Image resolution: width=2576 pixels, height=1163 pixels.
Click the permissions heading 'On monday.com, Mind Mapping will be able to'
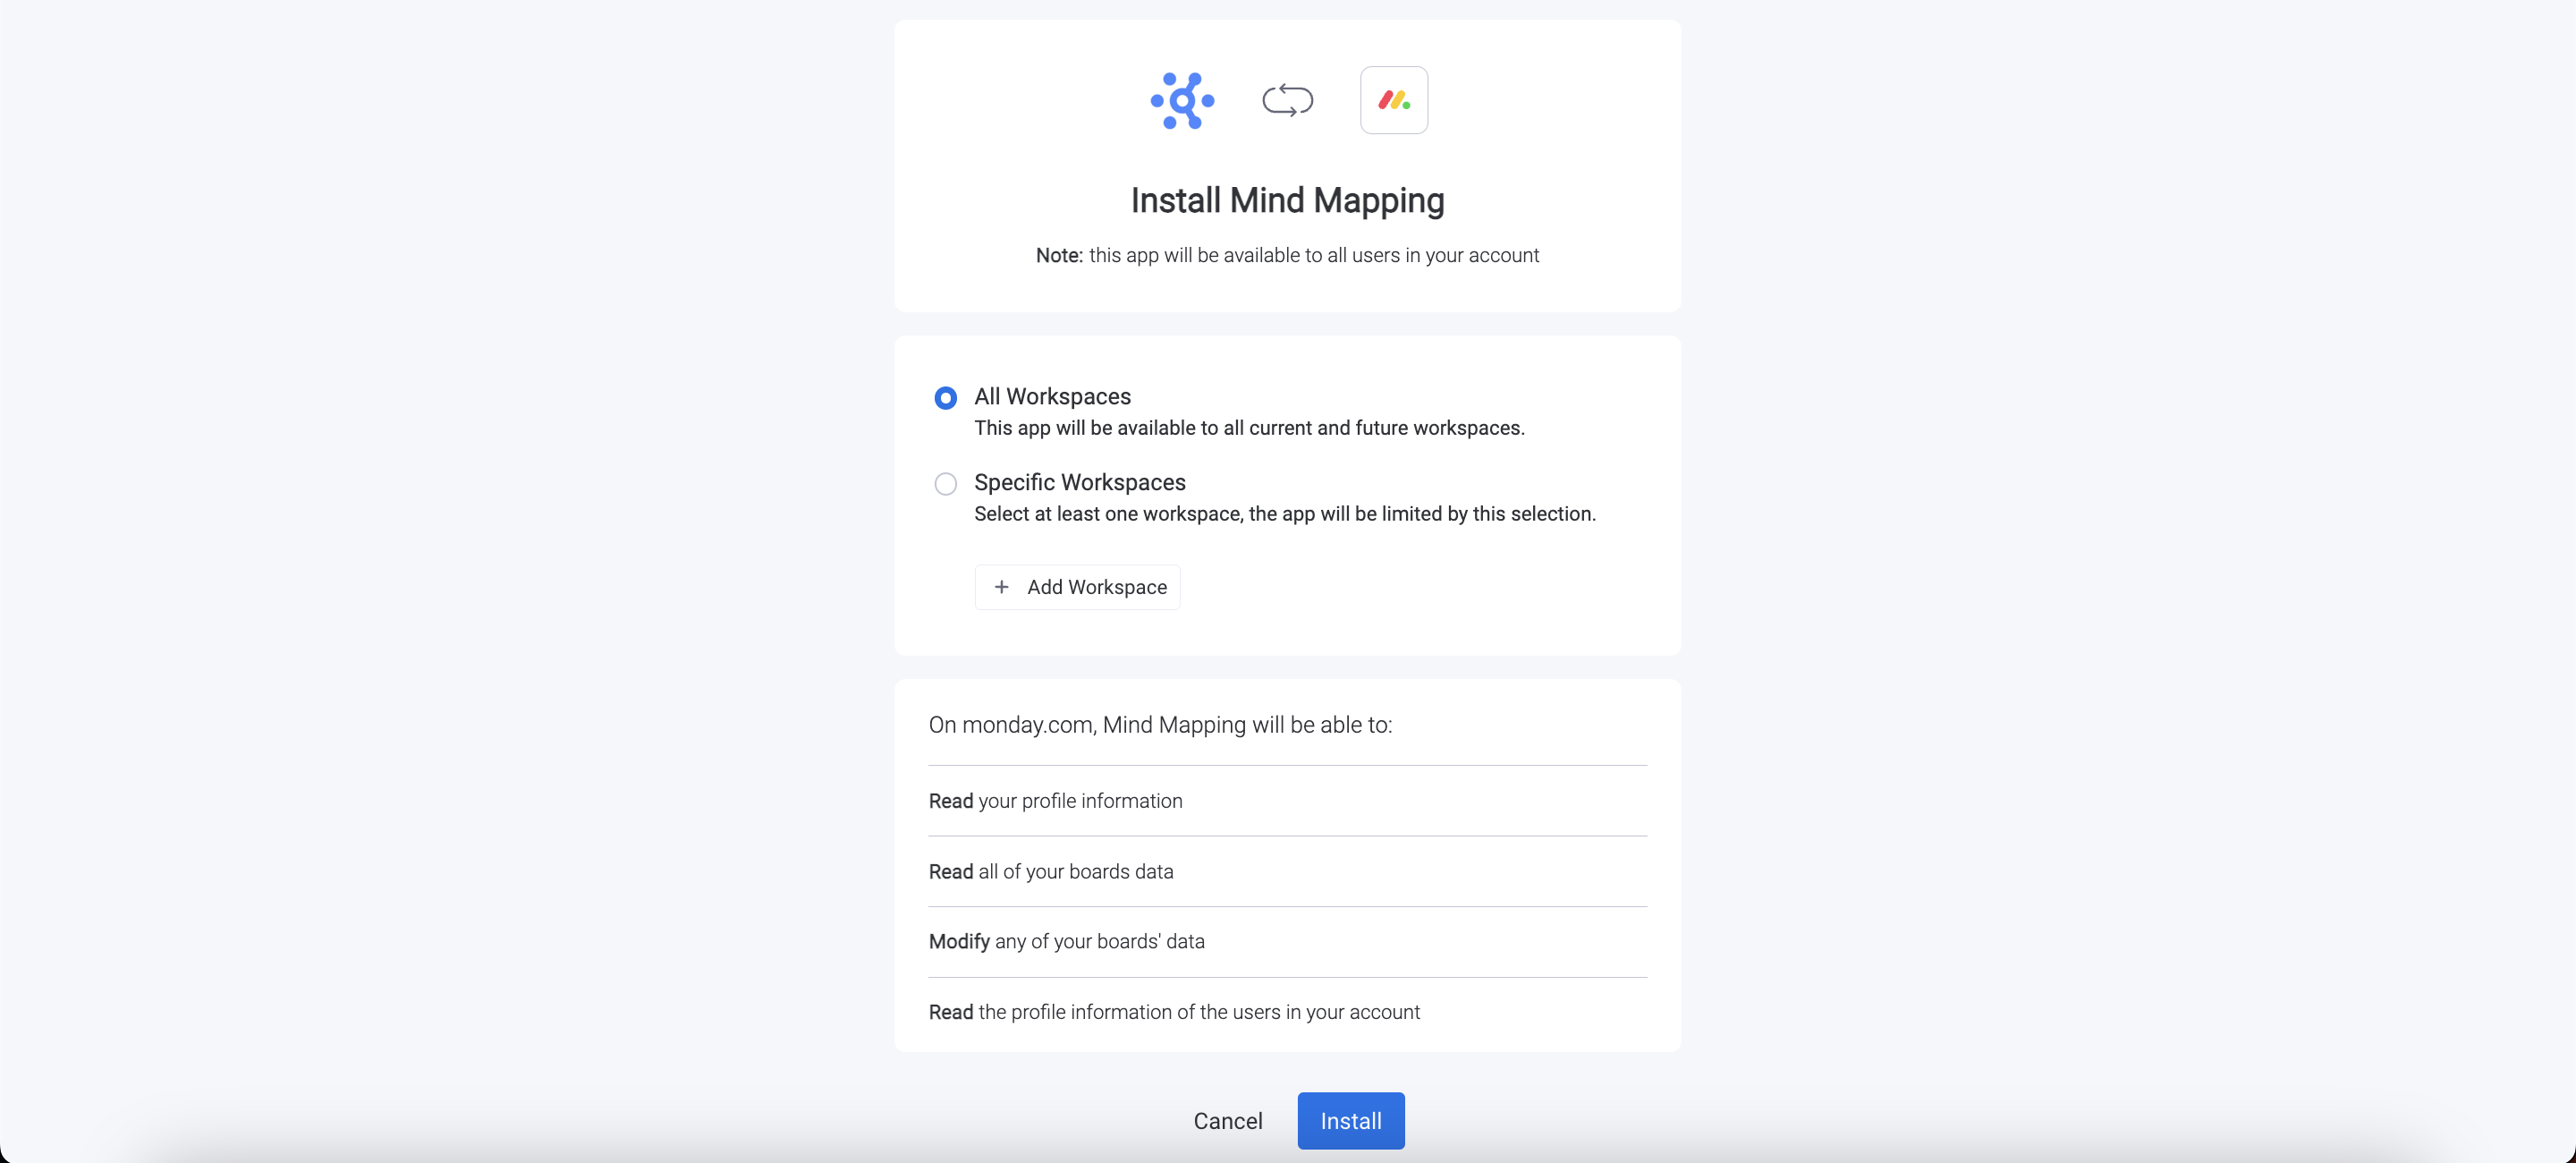tap(1160, 725)
